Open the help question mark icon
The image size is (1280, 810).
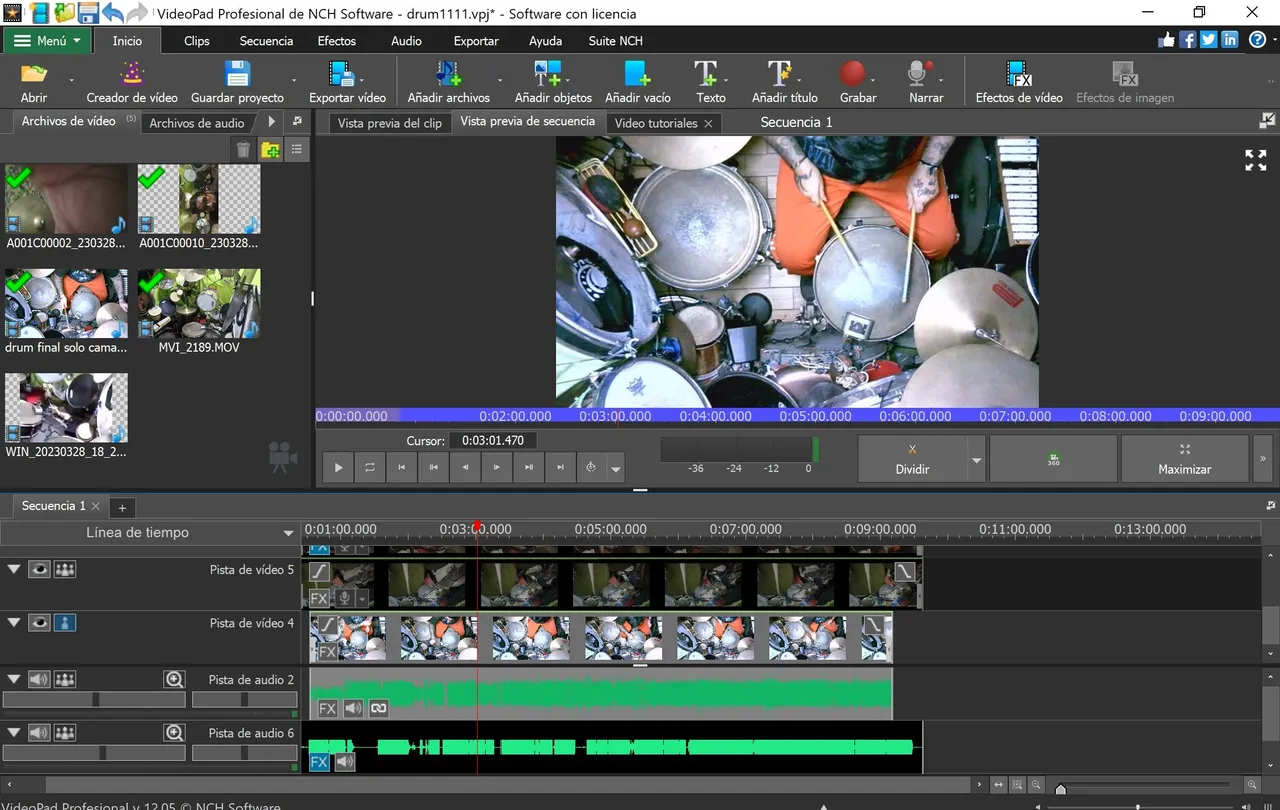tap(1257, 40)
